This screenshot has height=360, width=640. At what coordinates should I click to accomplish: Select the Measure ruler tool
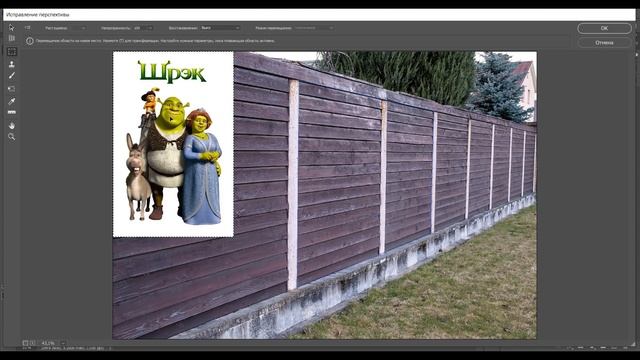(x=11, y=112)
